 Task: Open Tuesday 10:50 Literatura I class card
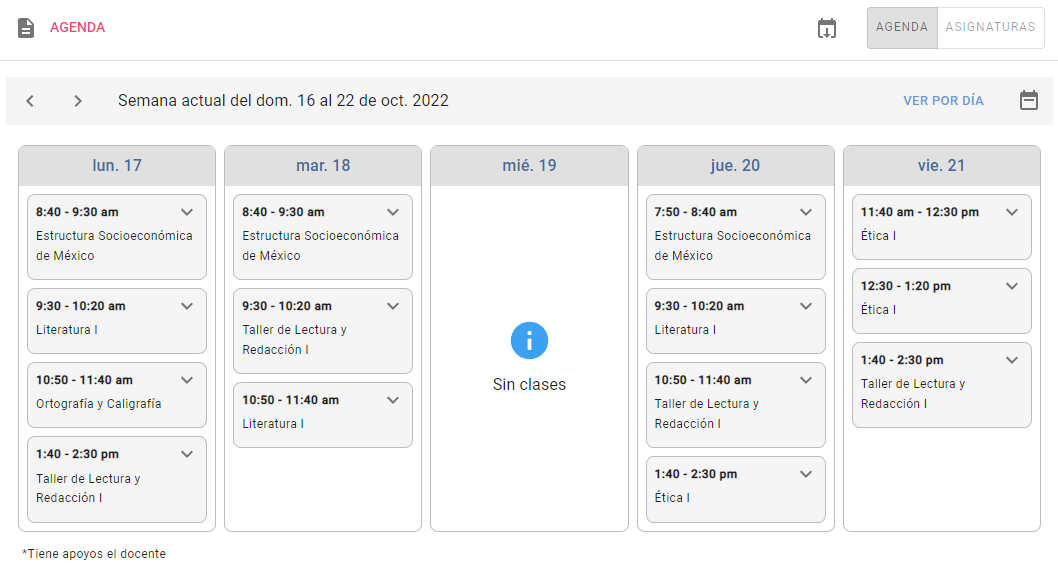[322, 412]
